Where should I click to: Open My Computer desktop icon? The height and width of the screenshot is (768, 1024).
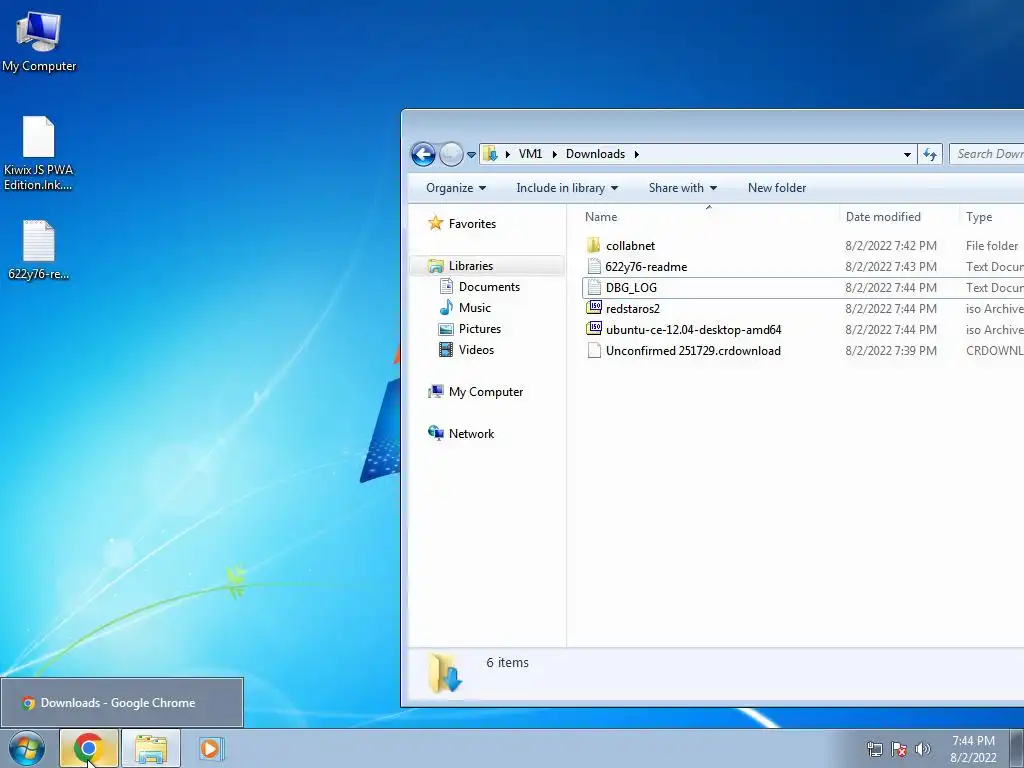tap(39, 41)
